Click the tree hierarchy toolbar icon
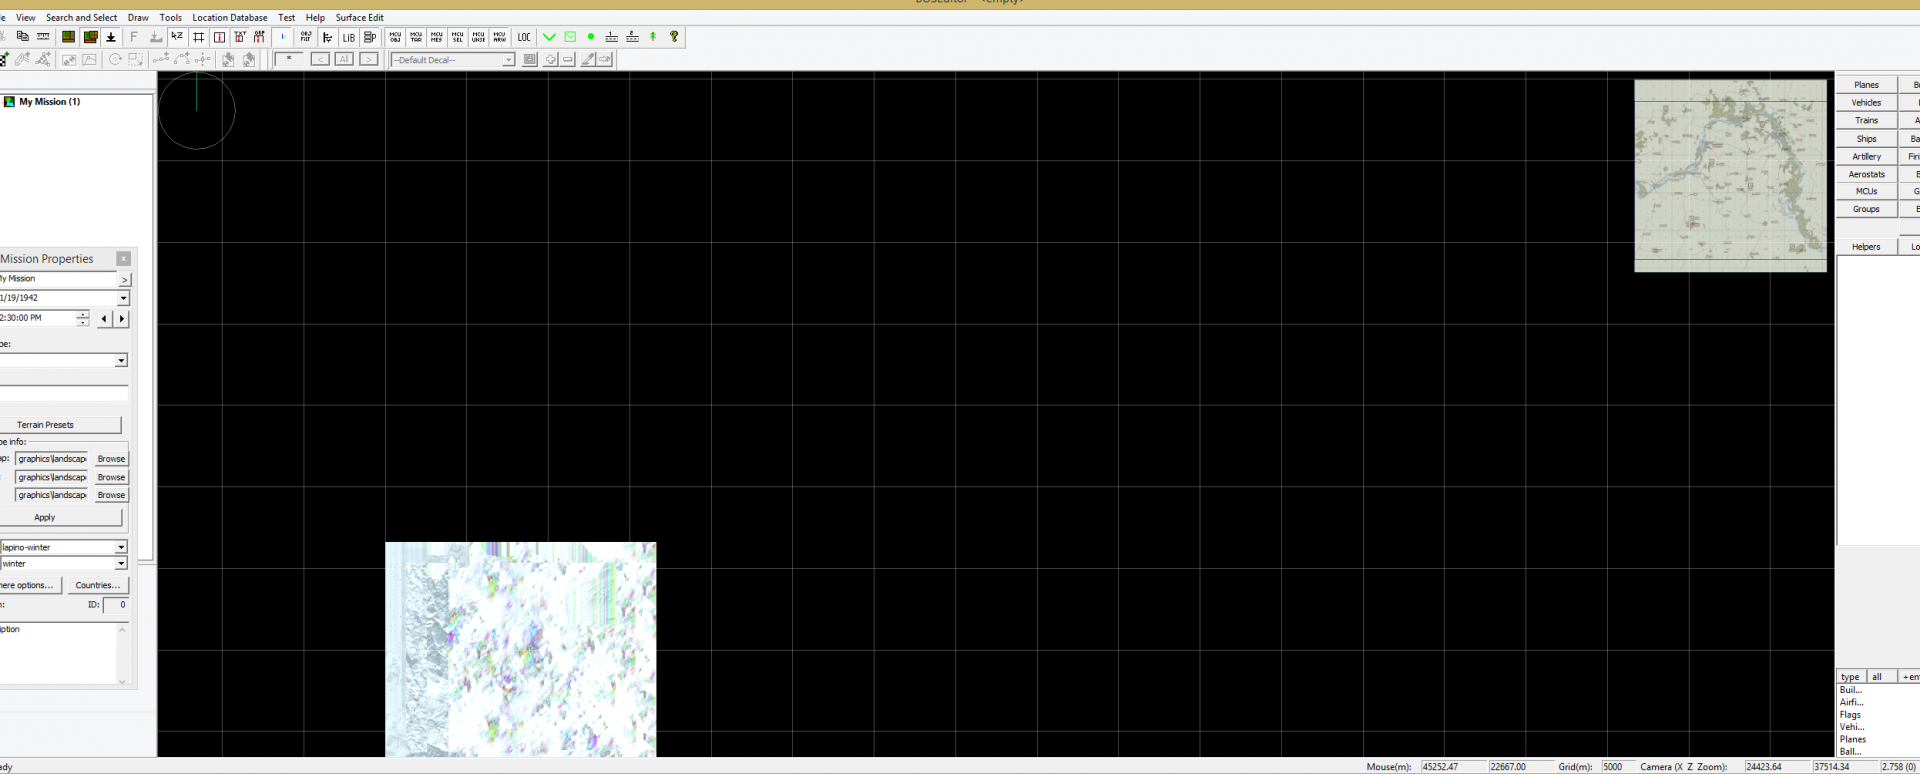Viewport: 1920px width, 774px height. point(327,37)
